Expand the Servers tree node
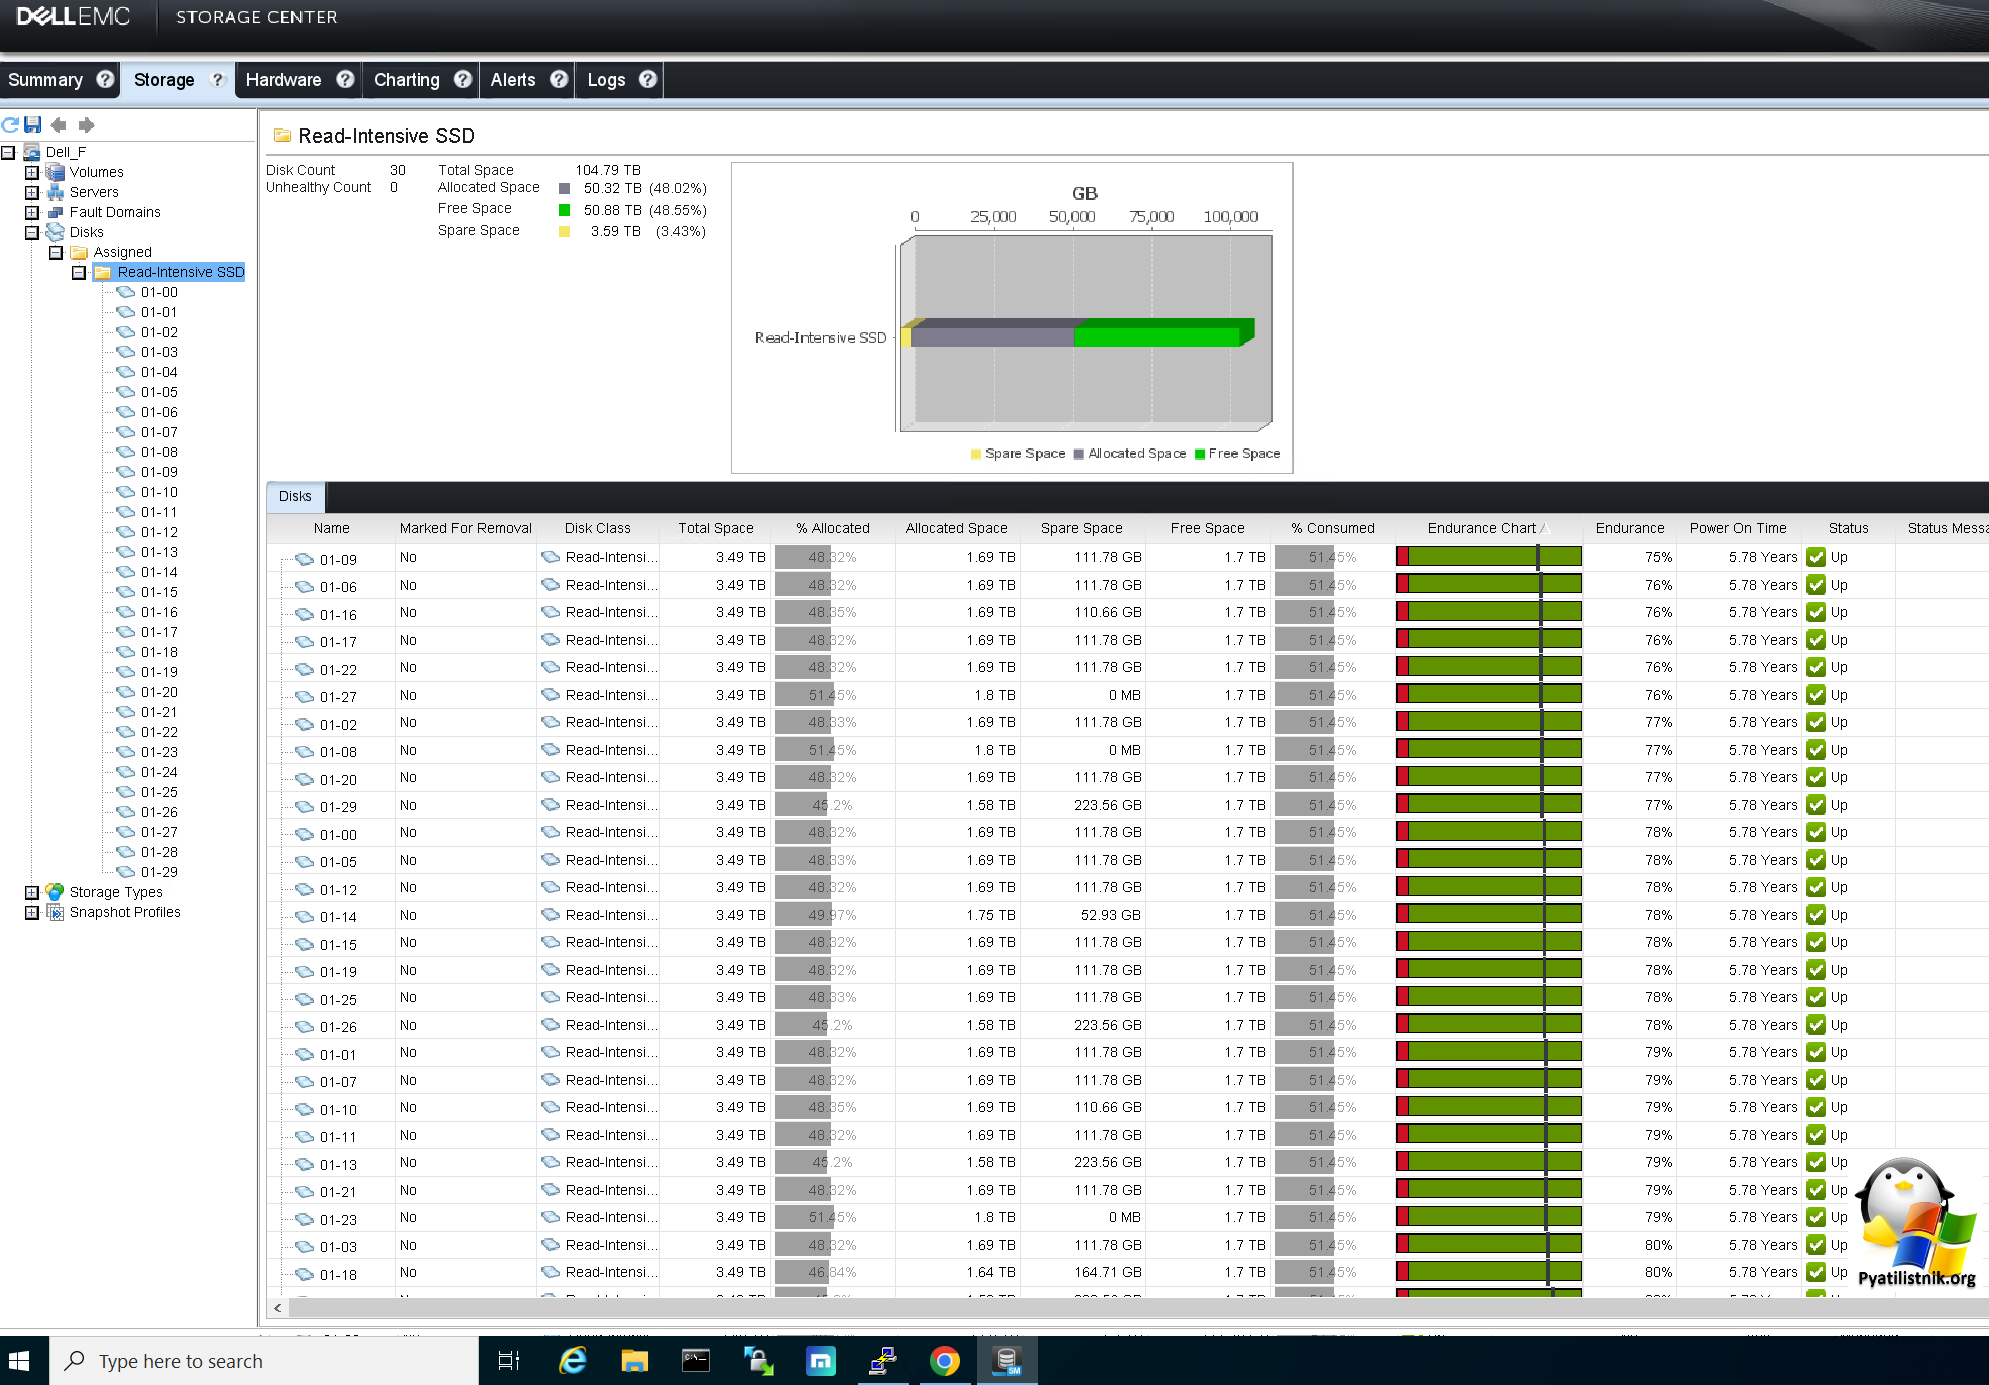The width and height of the screenshot is (1989, 1385). [x=32, y=192]
